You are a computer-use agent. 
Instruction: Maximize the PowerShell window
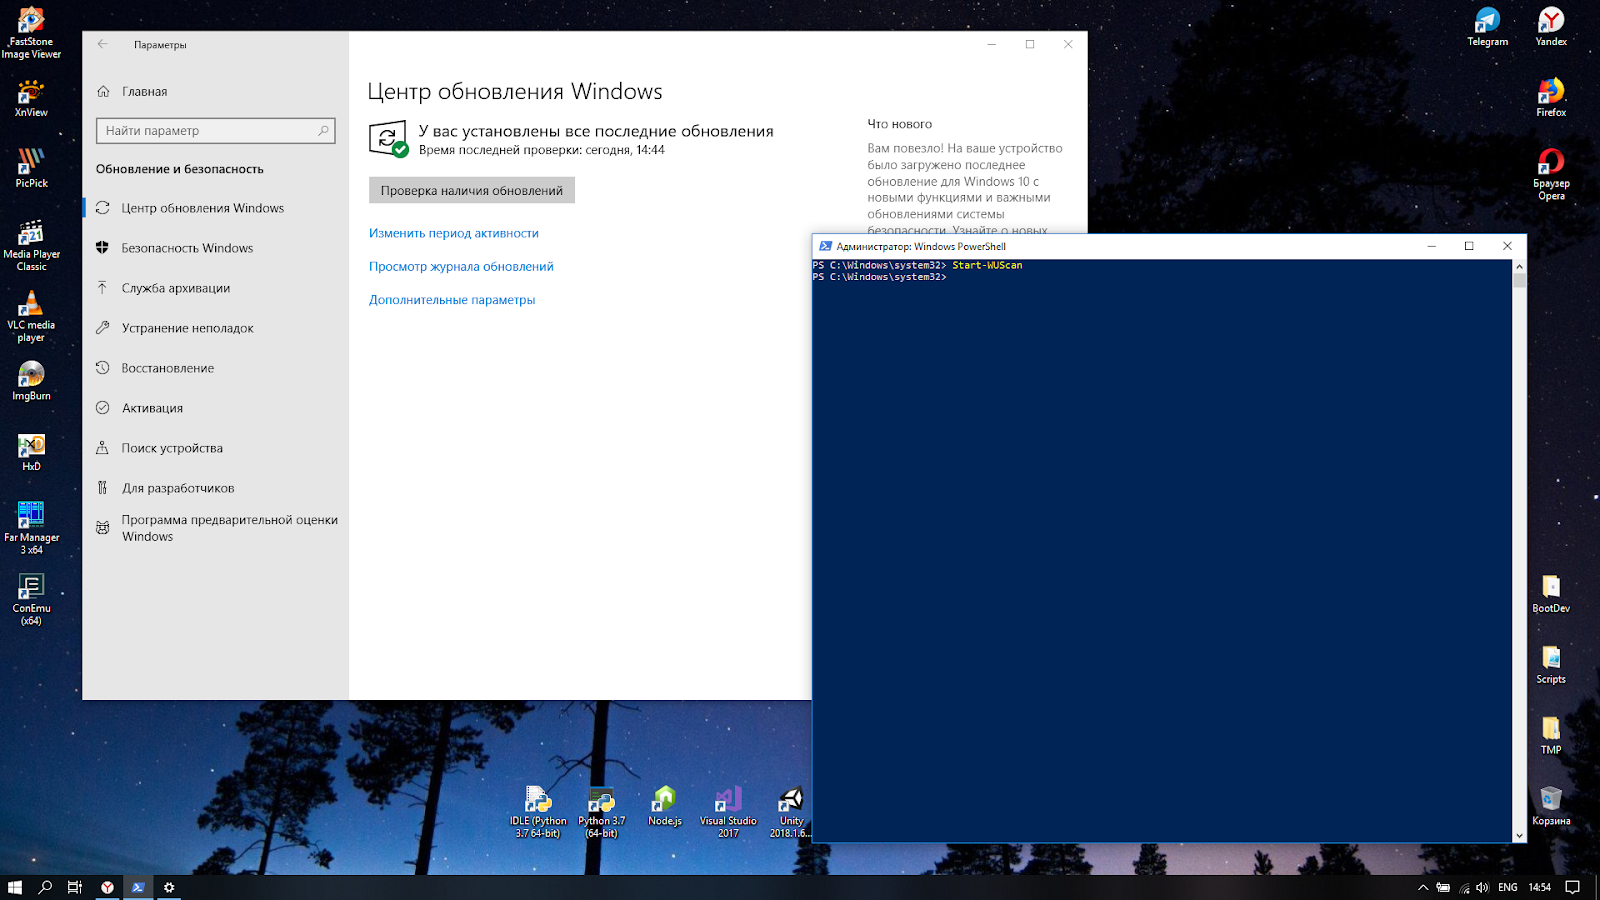pos(1469,246)
